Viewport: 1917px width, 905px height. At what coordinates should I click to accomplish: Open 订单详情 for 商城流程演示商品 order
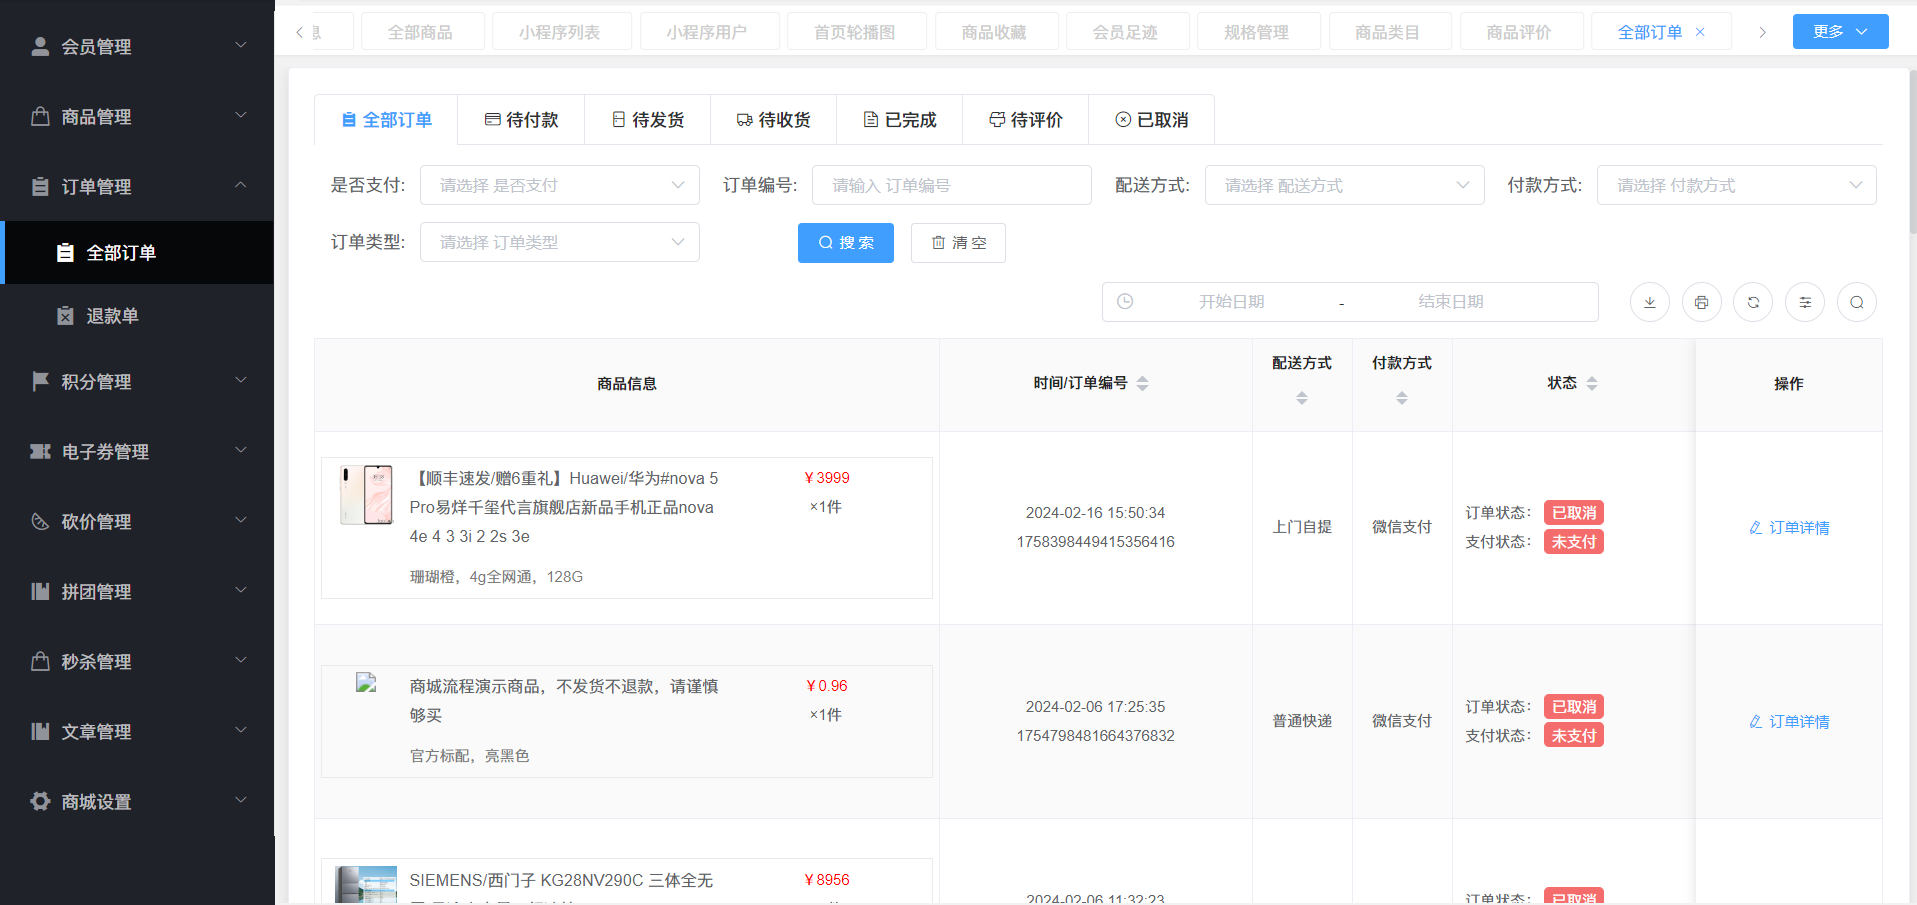pyautogui.click(x=1789, y=721)
